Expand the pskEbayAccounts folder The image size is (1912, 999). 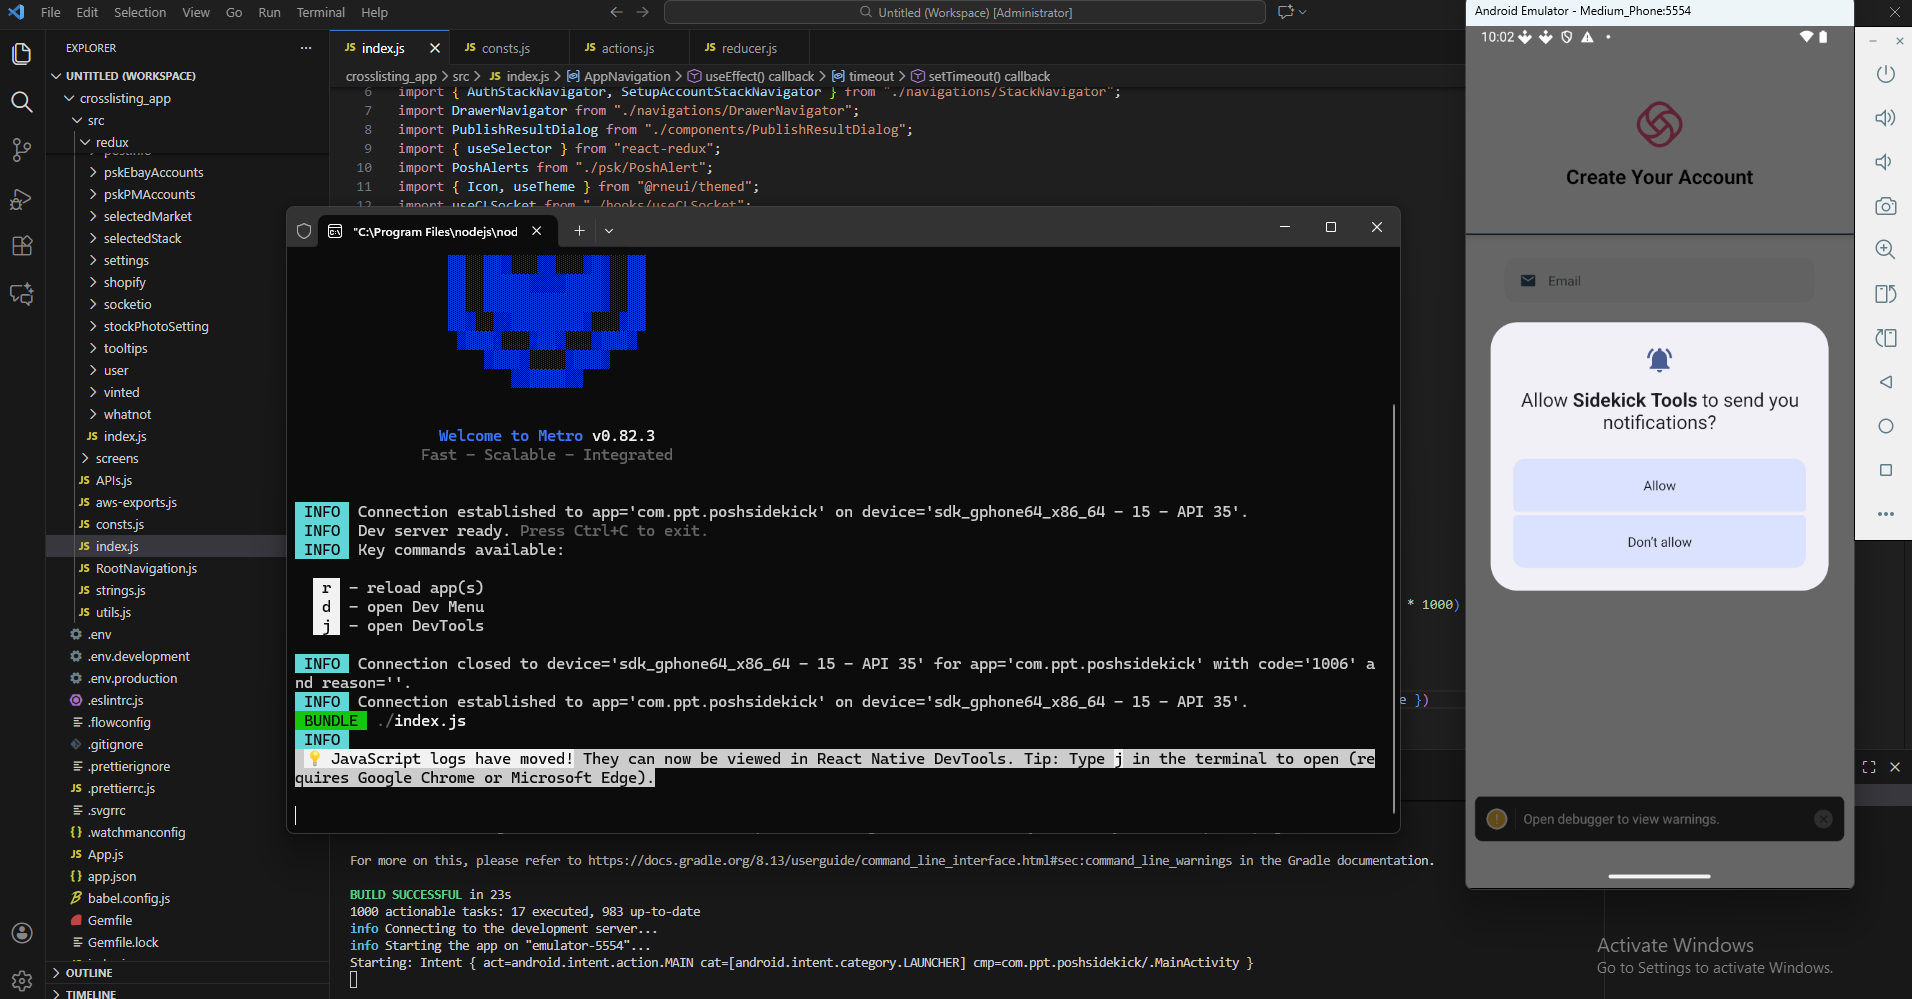point(153,172)
